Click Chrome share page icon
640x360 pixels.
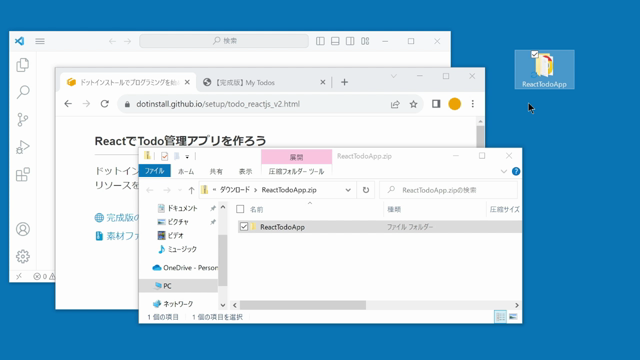395,104
